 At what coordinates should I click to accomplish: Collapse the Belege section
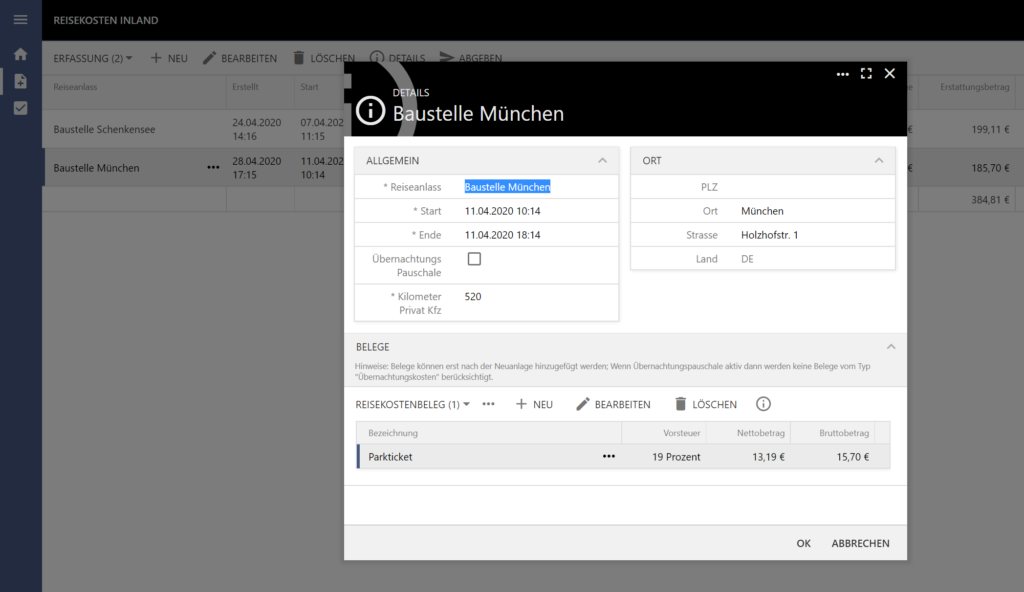click(x=890, y=347)
